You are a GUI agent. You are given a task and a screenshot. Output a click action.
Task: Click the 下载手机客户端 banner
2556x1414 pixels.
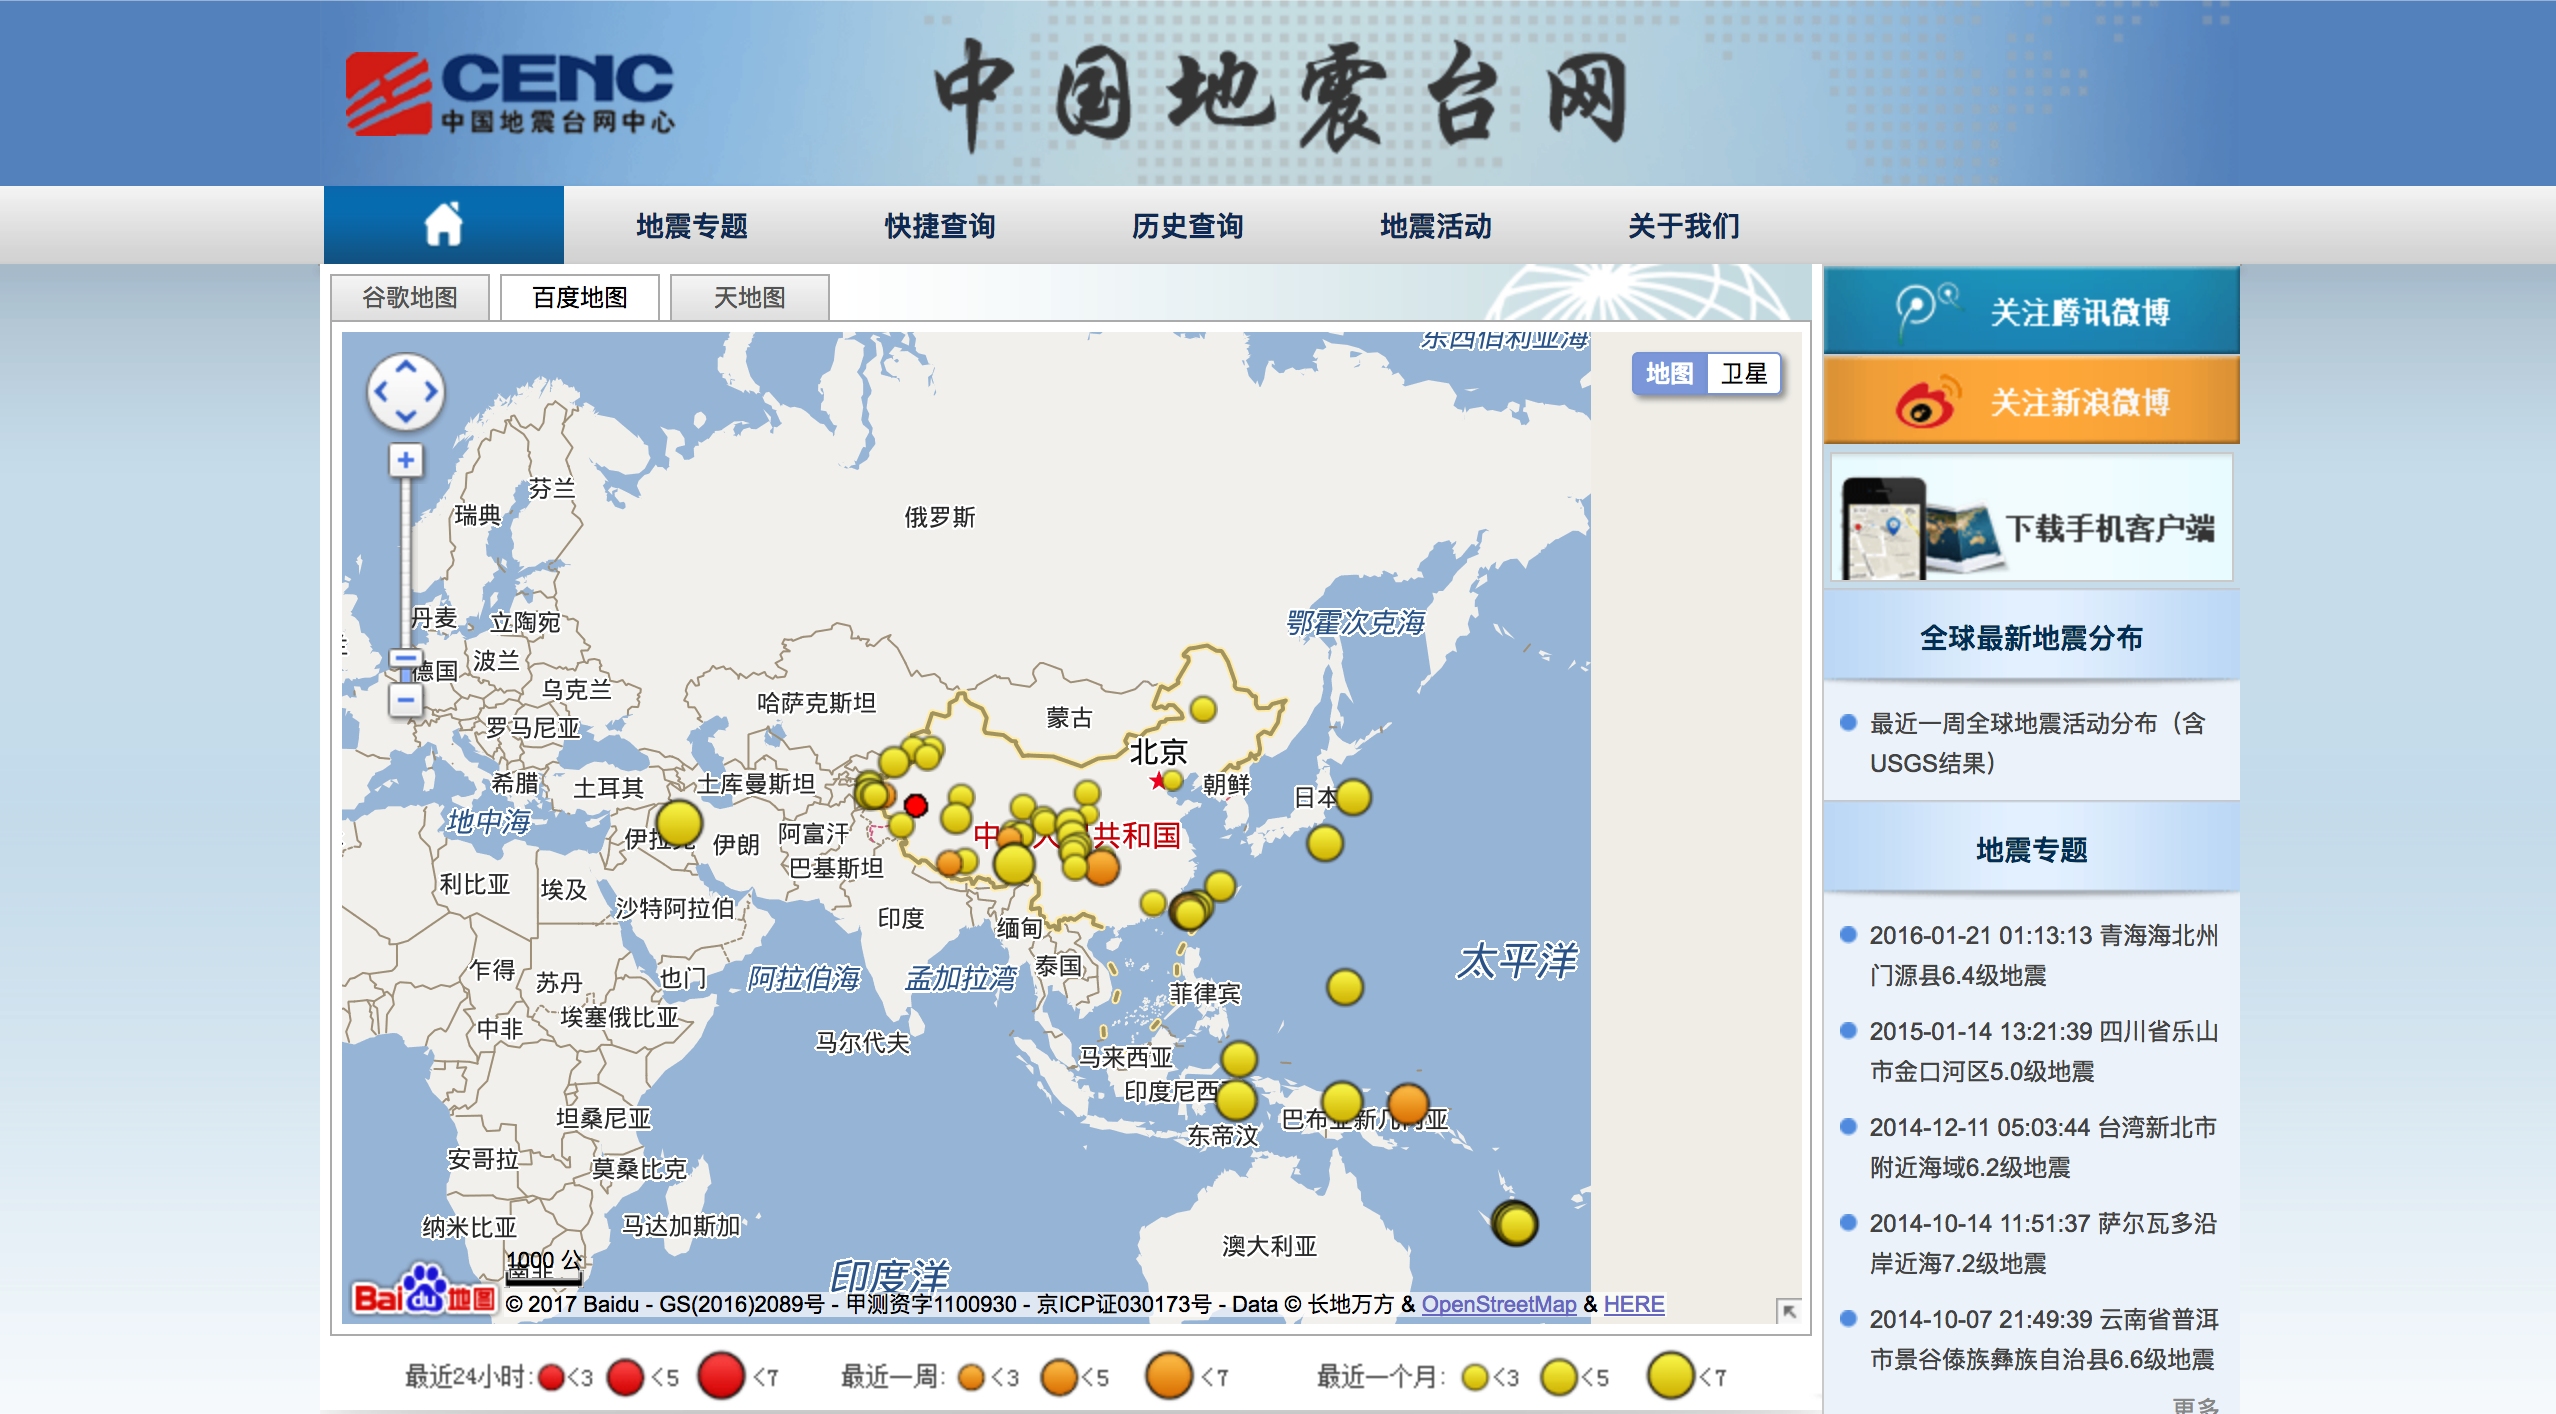click(2031, 519)
